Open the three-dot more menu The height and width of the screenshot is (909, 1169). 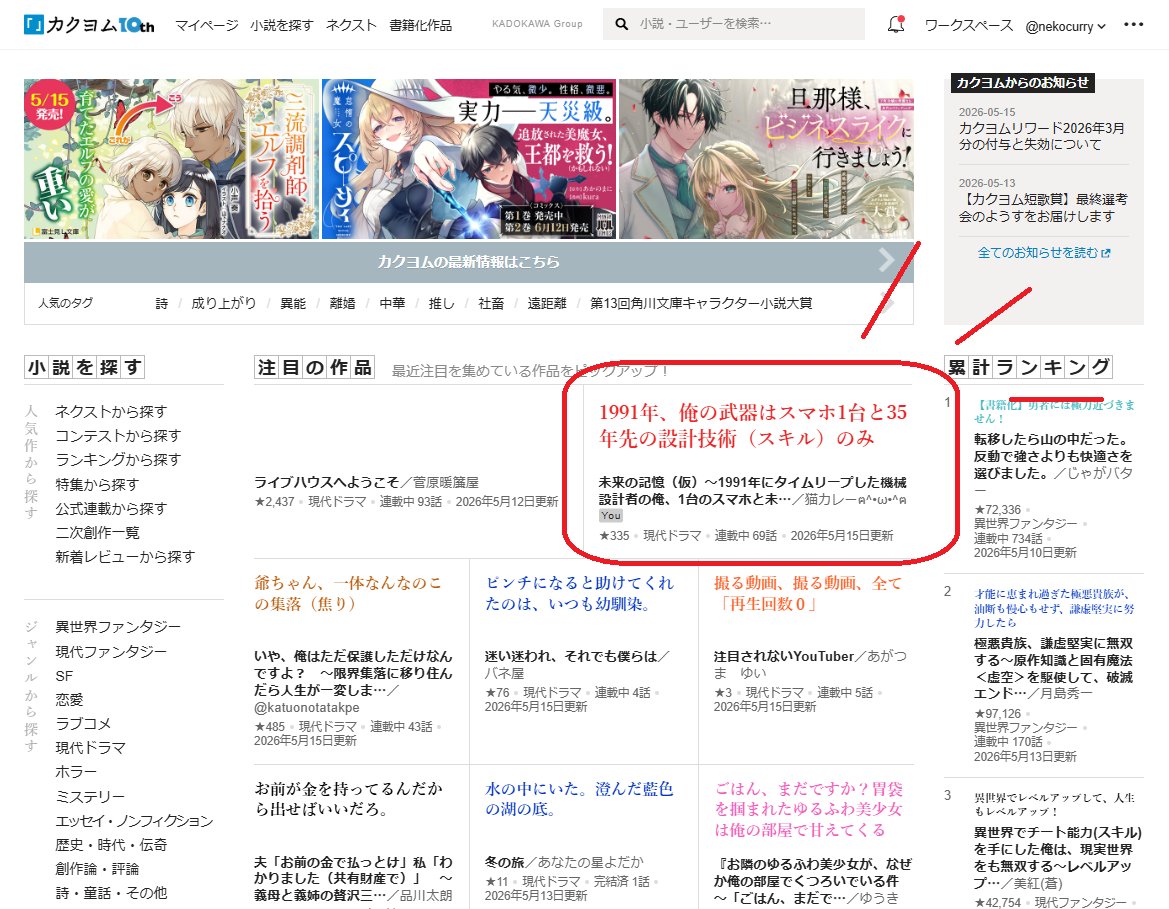pos(1133,25)
